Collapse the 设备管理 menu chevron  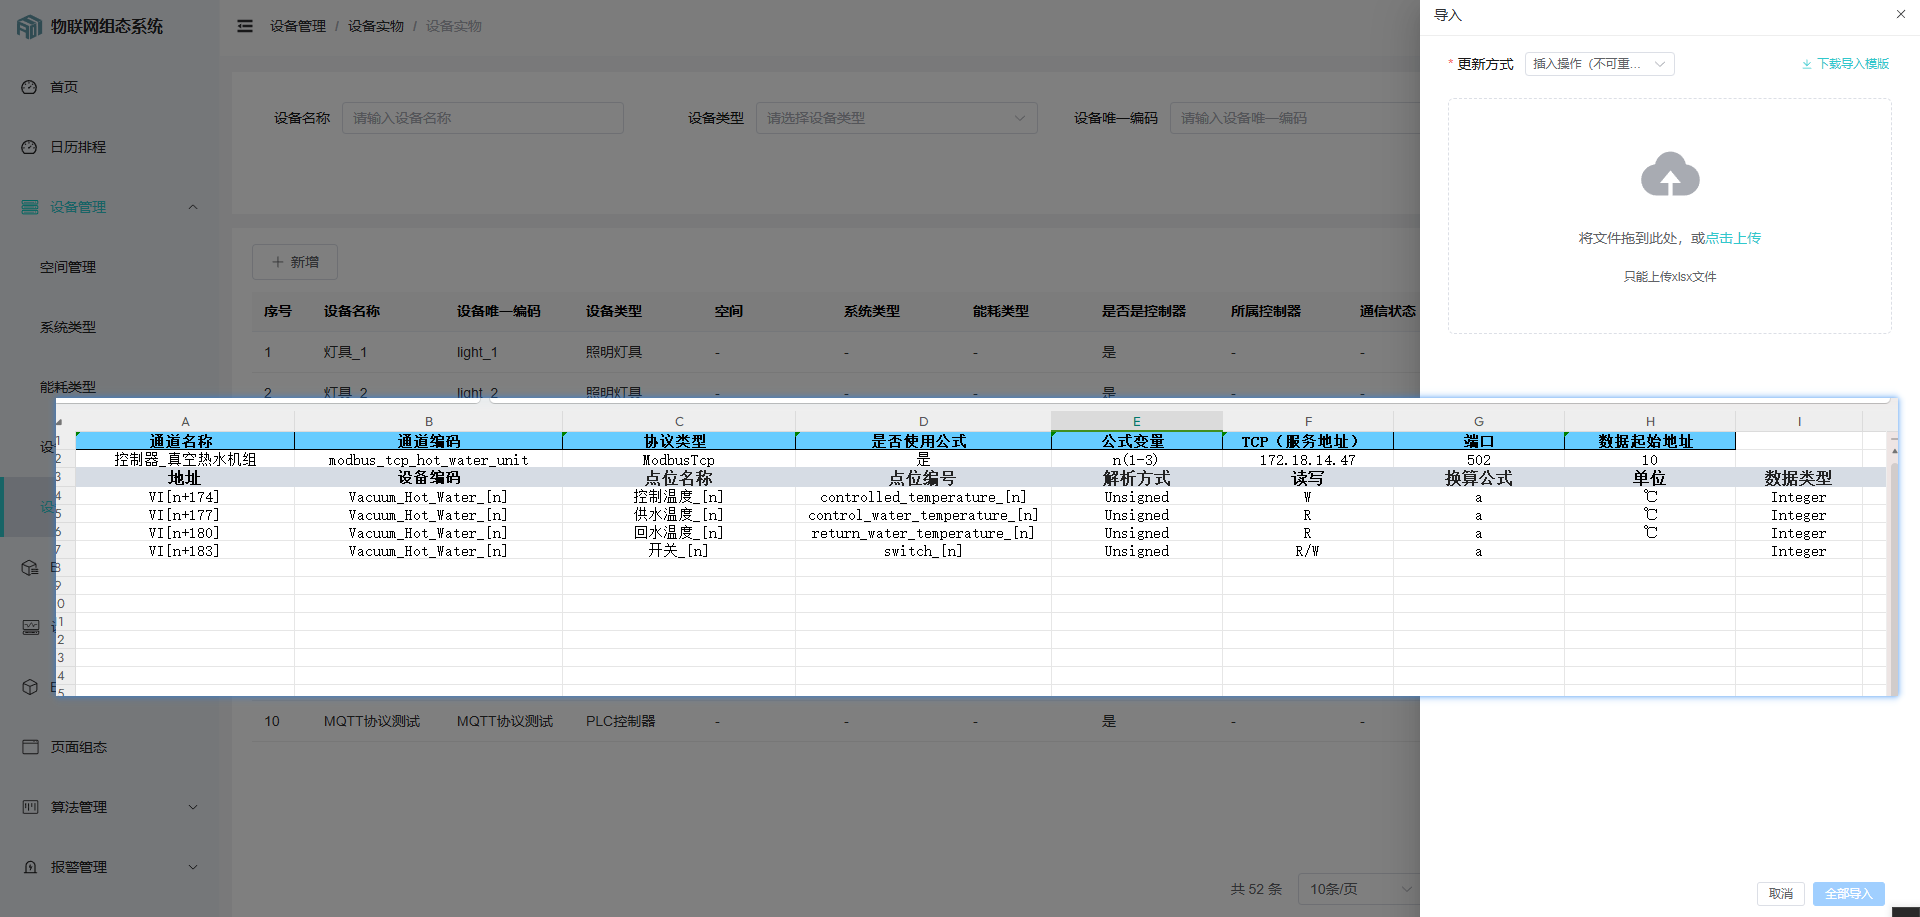tap(193, 207)
